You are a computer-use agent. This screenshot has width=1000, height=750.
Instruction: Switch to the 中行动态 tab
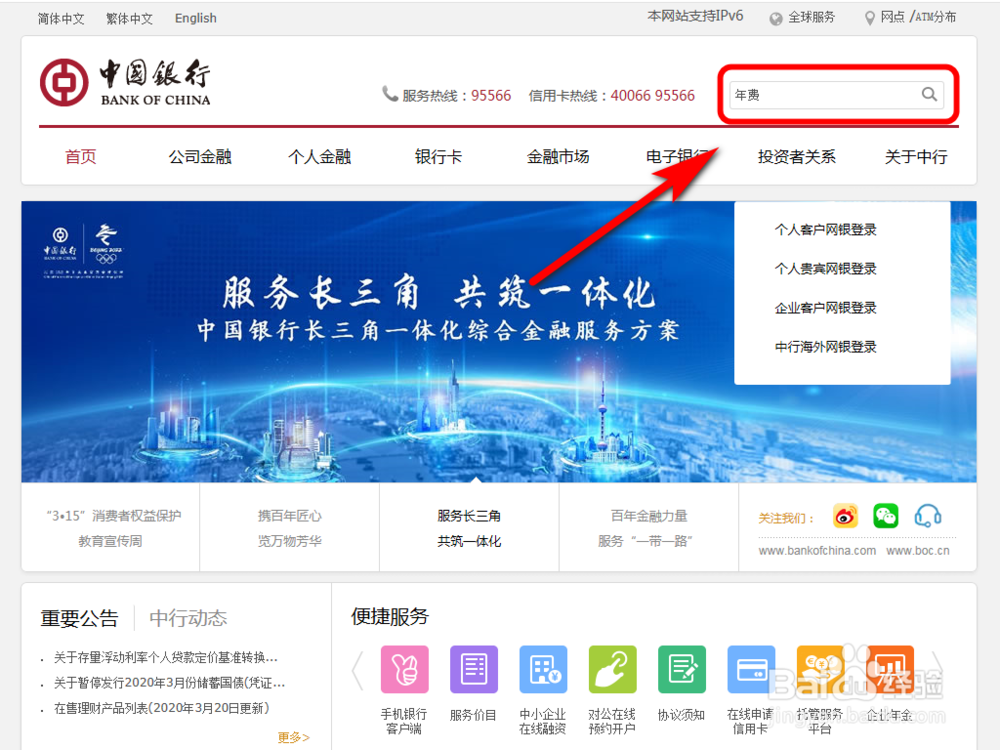click(x=188, y=618)
